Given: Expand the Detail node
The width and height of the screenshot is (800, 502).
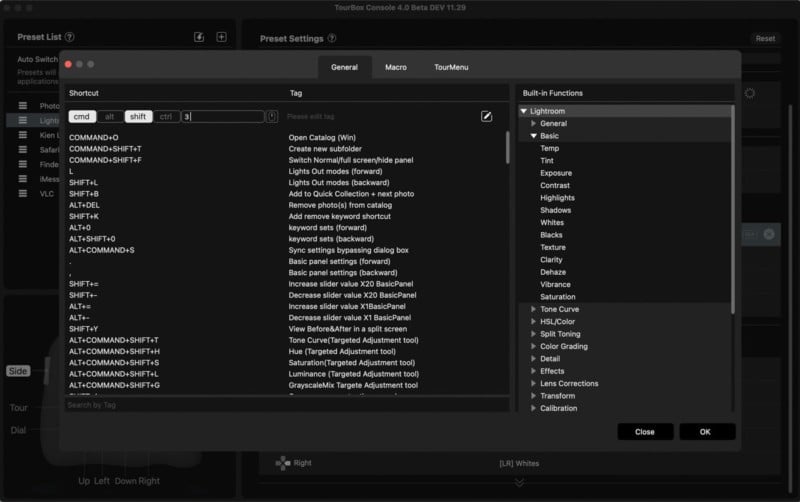Looking at the screenshot, I should pos(533,359).
